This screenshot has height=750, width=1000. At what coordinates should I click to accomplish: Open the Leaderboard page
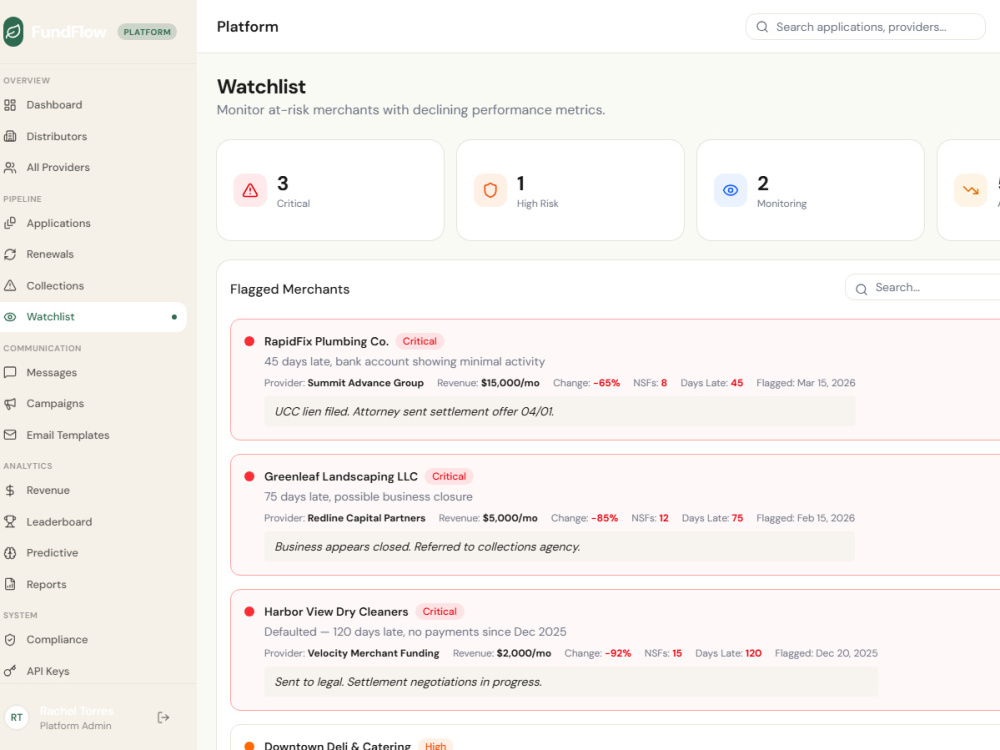coord(93,522)
